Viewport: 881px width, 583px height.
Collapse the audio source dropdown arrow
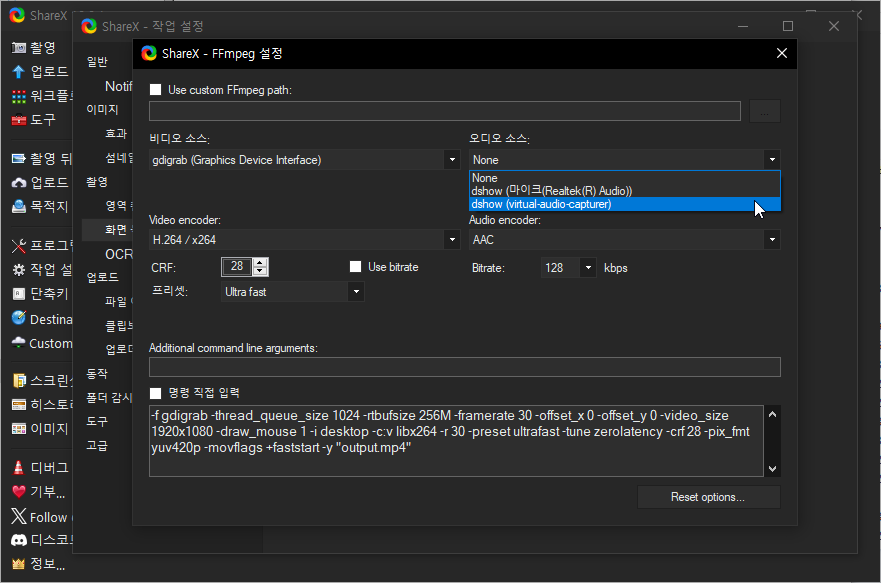coord(772,160)
